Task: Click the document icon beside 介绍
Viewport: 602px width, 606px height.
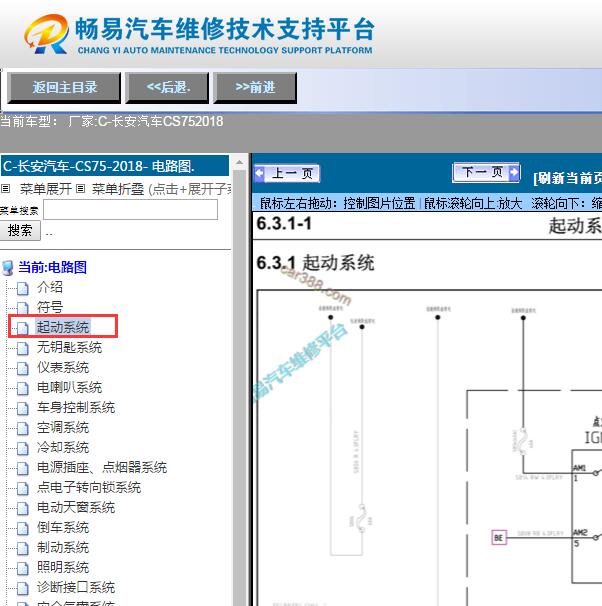Action: [23, 288]
